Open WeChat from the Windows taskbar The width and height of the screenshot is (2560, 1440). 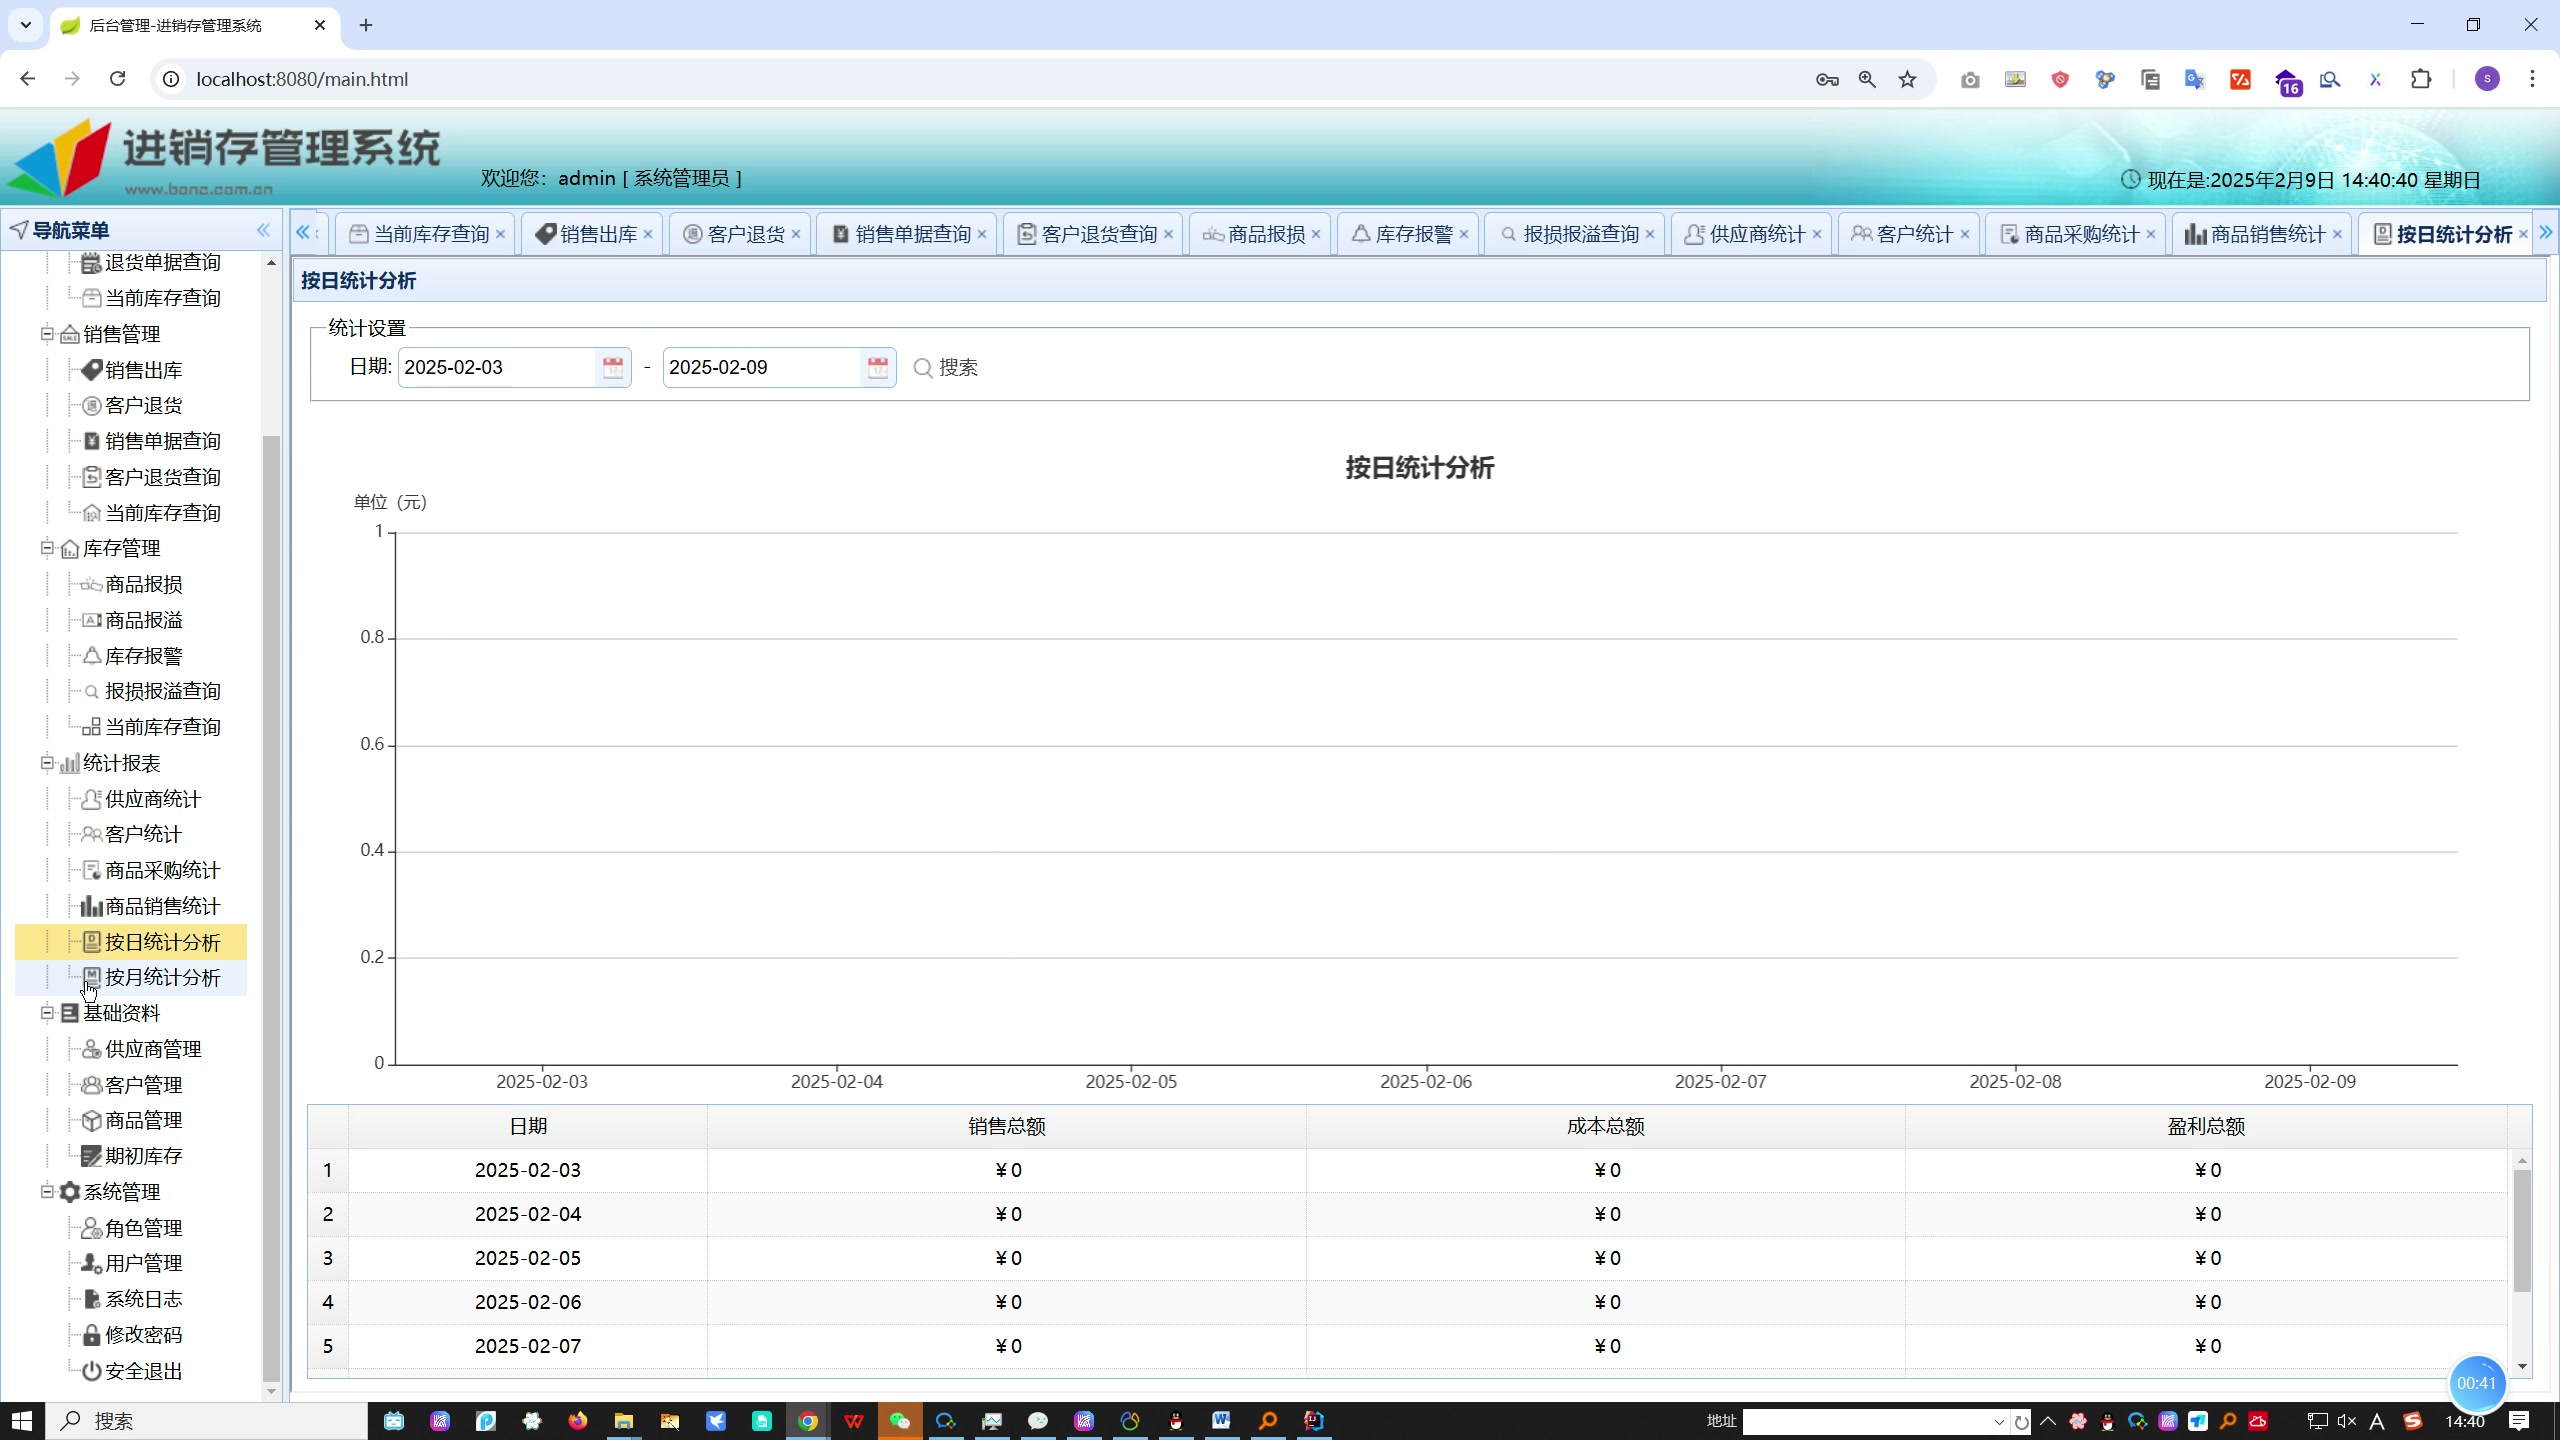[900, 1421]
